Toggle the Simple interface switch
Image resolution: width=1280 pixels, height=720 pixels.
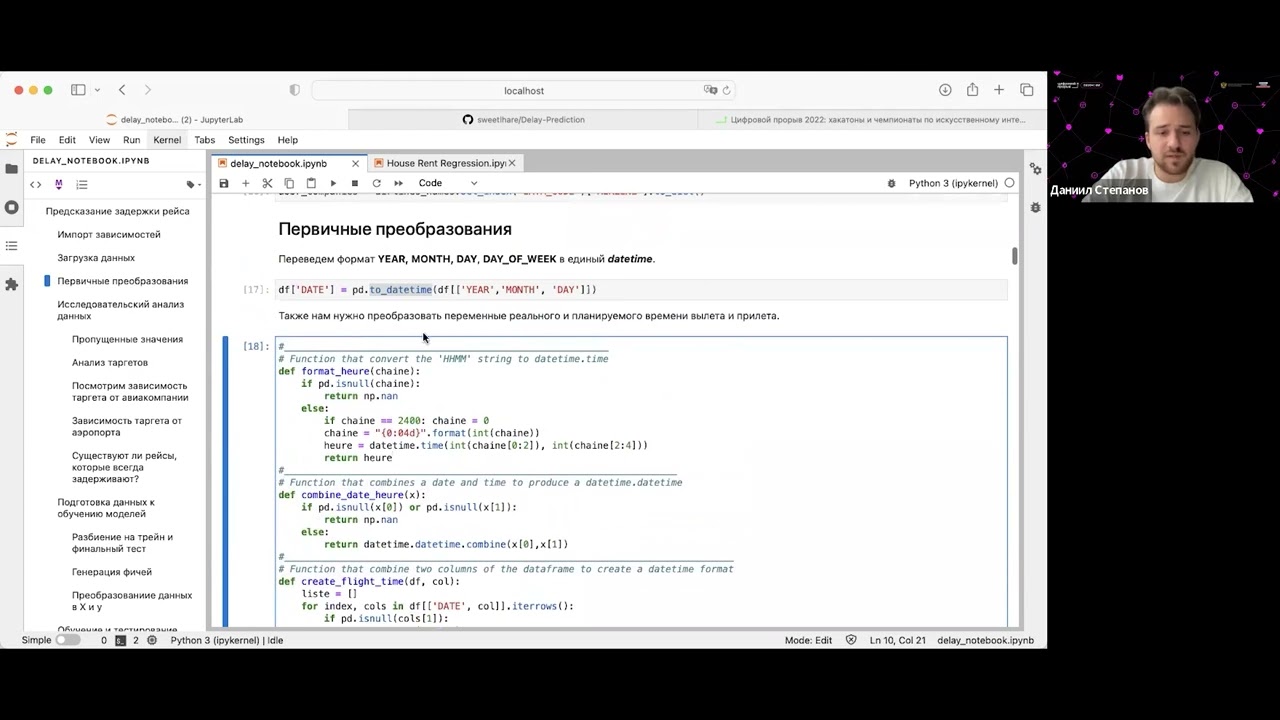pyautogui.click(x=67, y=640)
